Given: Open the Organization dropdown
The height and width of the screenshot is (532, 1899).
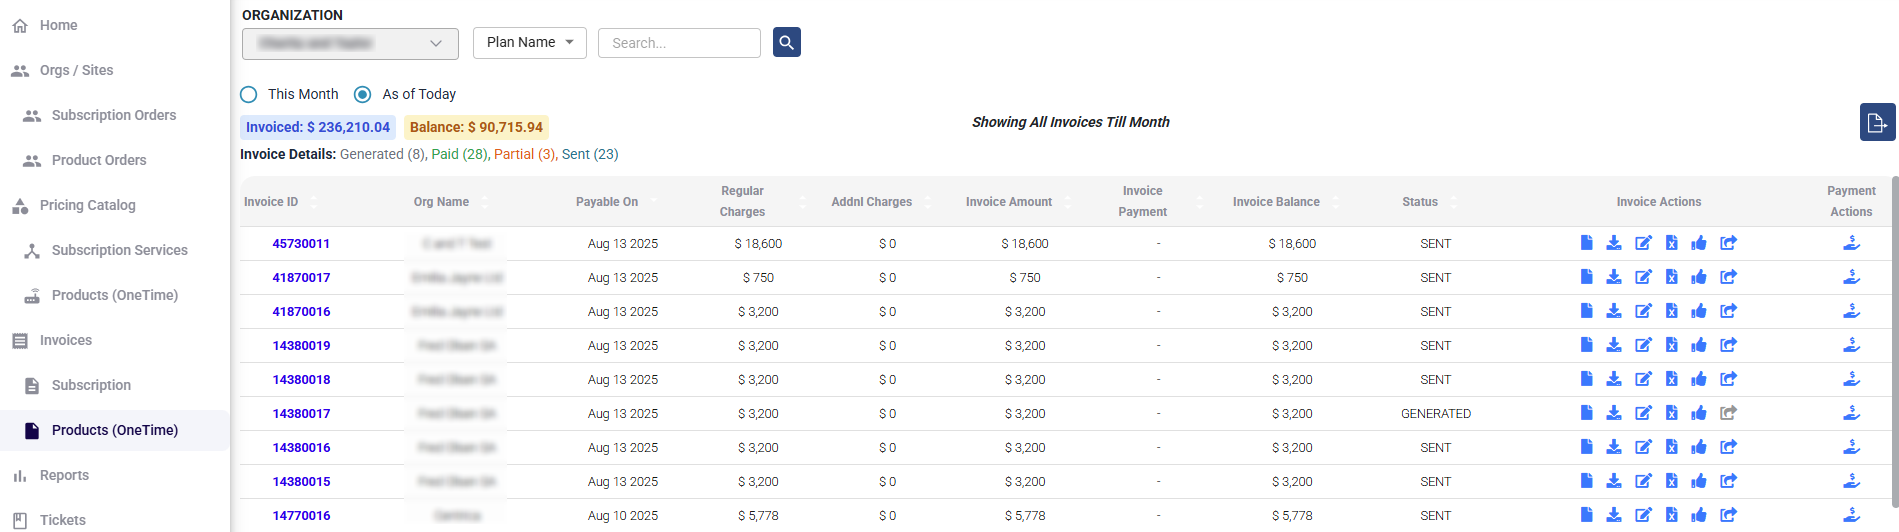Looking at the screenshot, I should 350,43.
